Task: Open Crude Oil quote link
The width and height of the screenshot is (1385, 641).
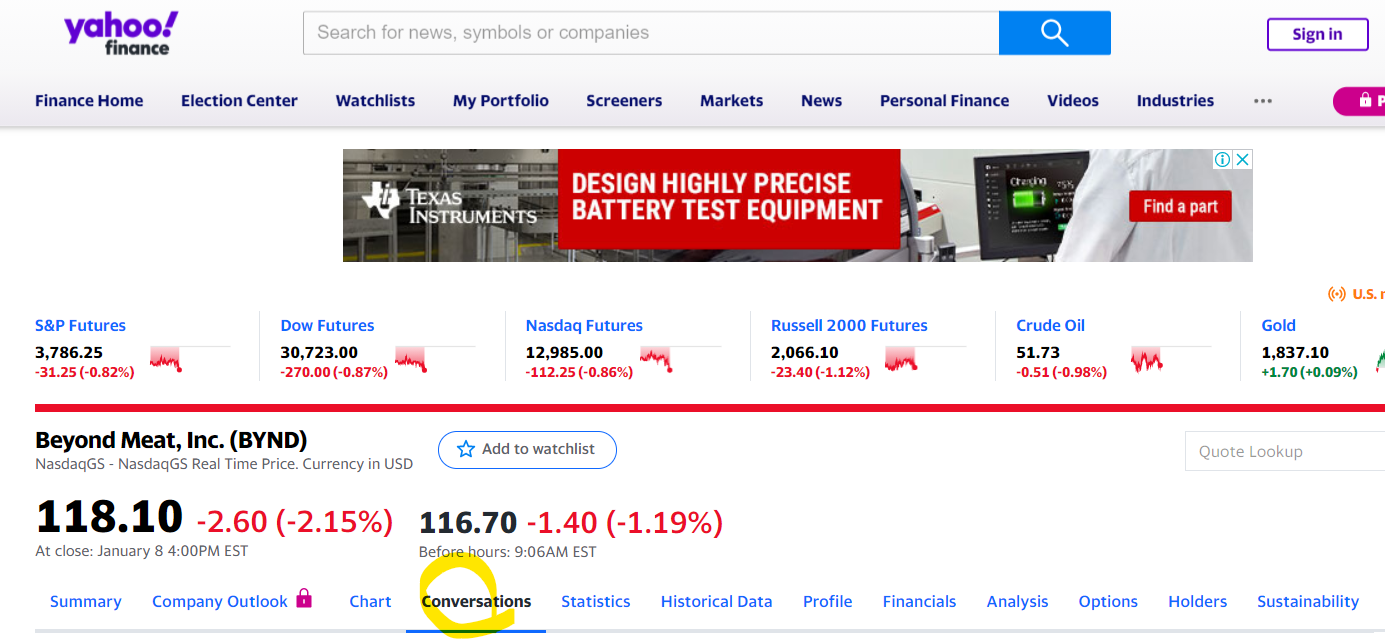Action: click(x=1050, y=325)
